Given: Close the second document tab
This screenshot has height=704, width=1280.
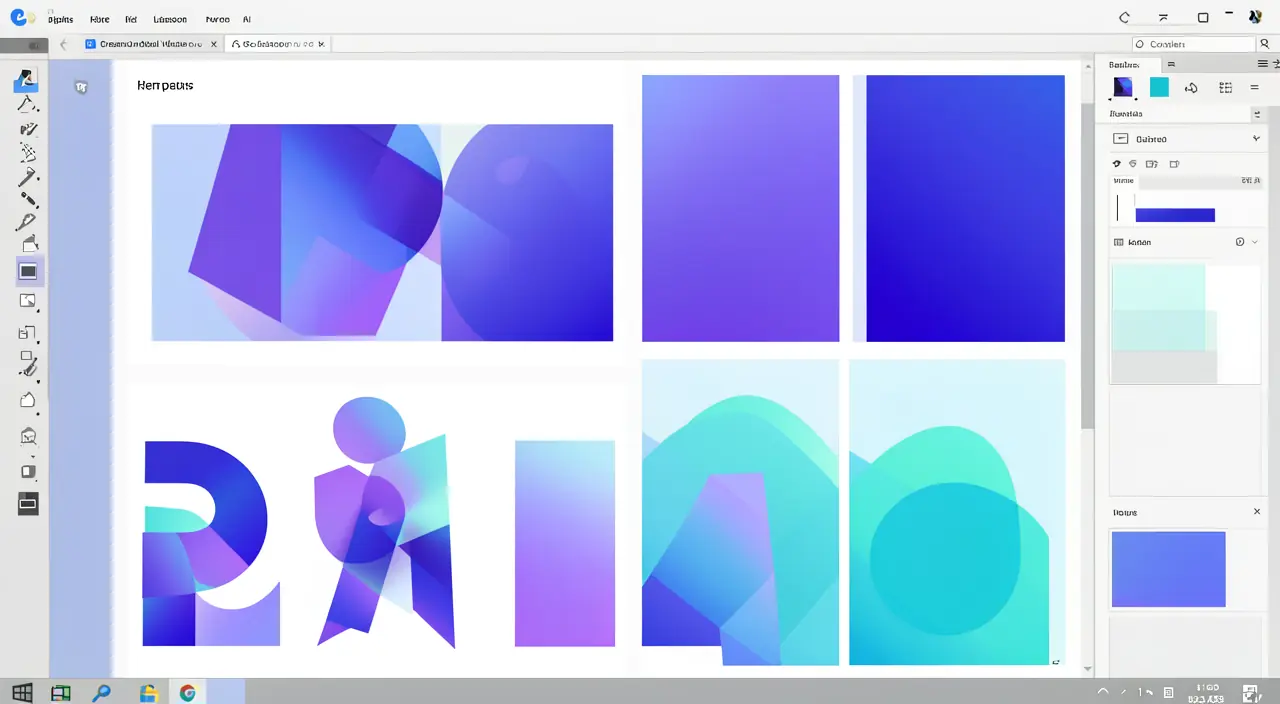Looking at the screenshot, I should [323, 44].
